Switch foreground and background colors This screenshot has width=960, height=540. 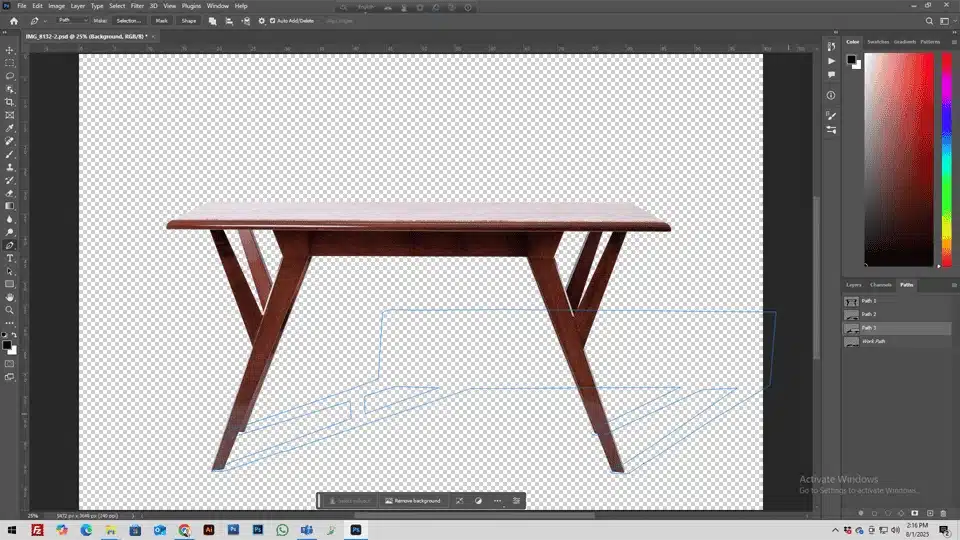tap(14, 336)
